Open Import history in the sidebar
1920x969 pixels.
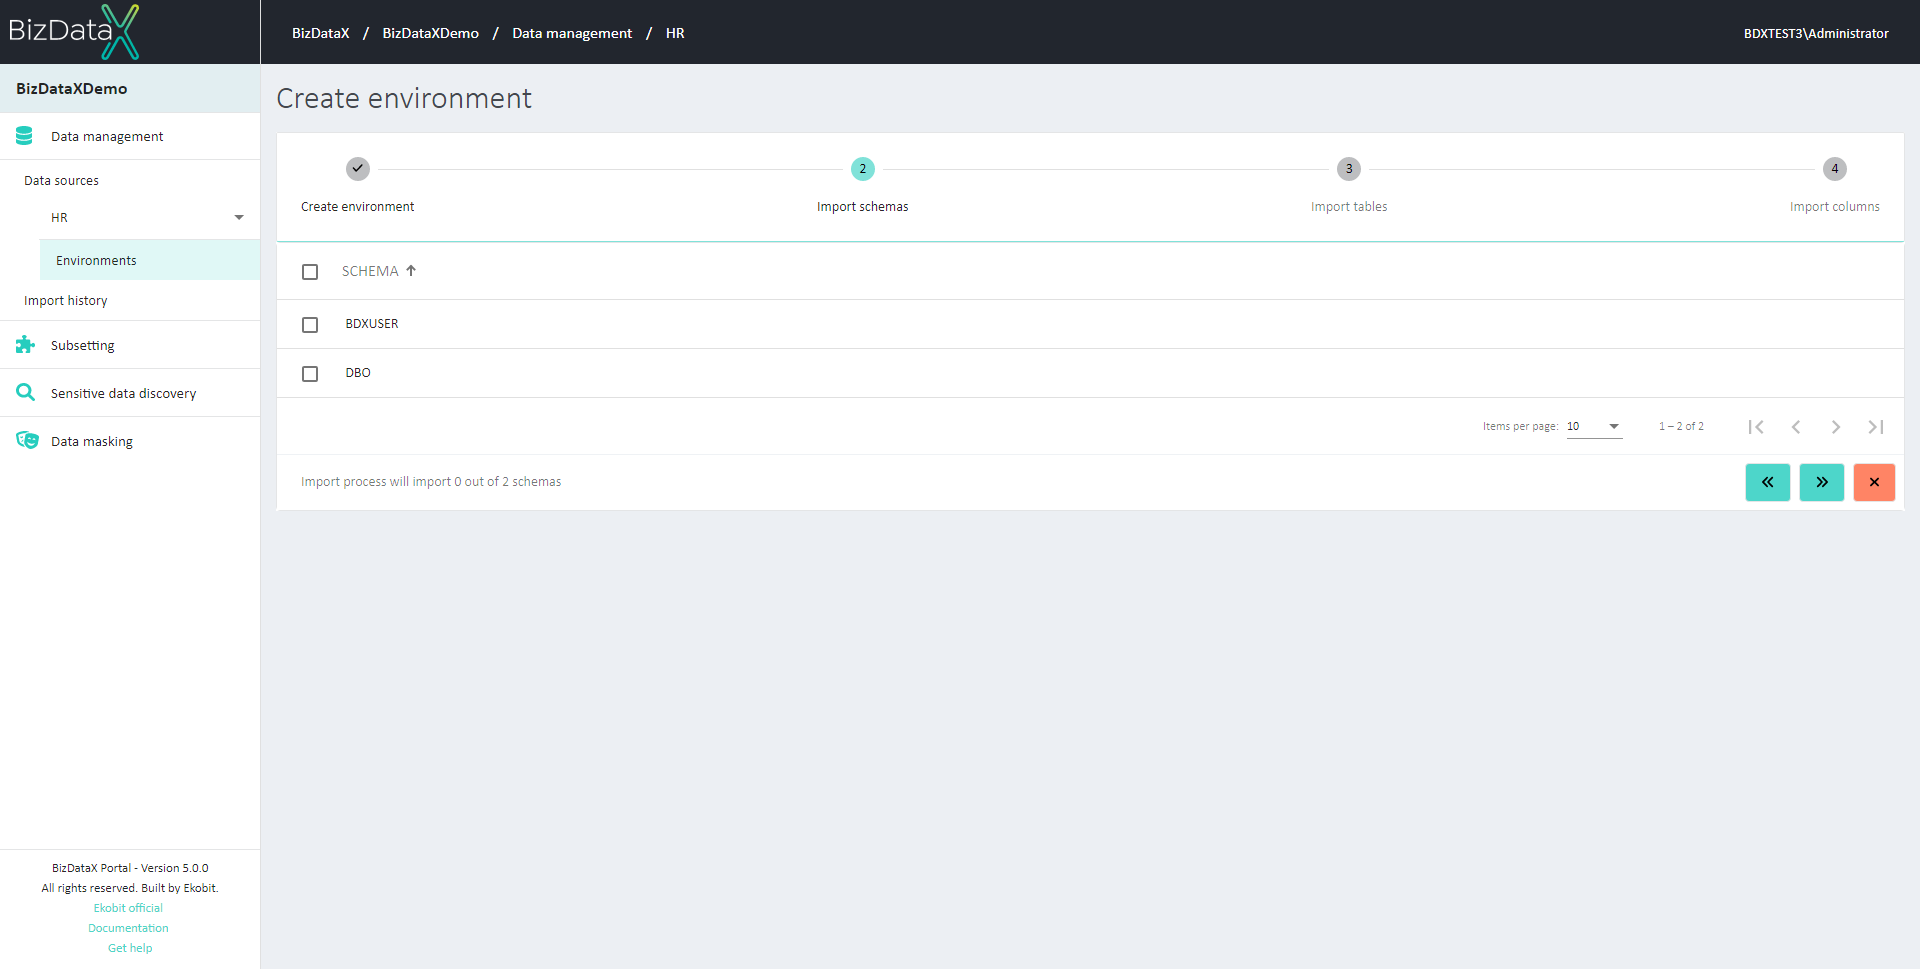tap(66, 301)
